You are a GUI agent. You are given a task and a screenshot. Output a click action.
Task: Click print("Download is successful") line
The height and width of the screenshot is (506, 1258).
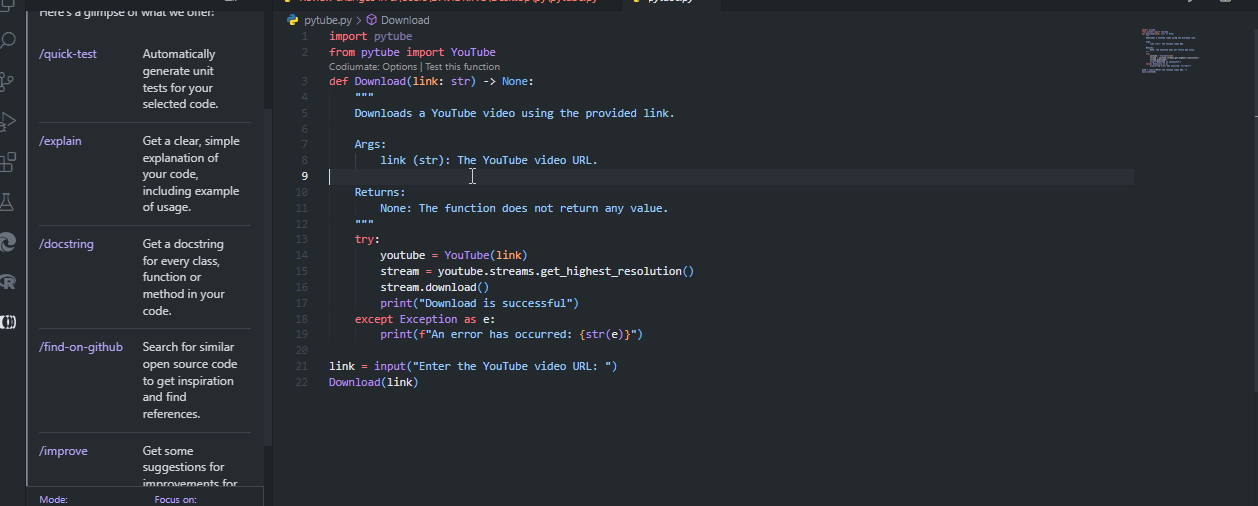pos(479,303)
